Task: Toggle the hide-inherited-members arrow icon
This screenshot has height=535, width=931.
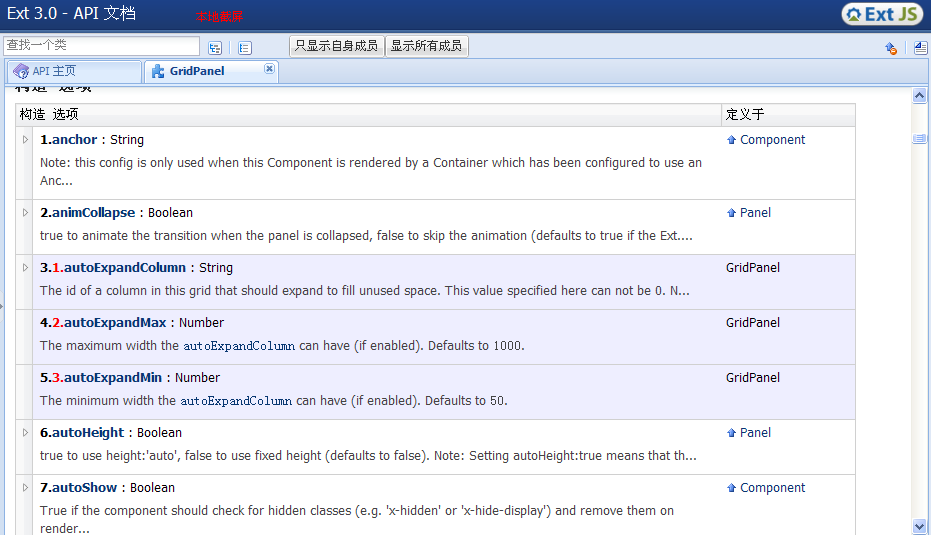Action: 891,48
